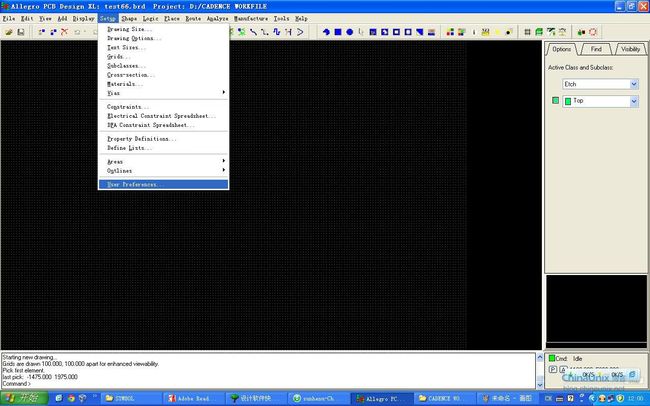Switch to Adobe Reader taskbar button
This screenshot has height=406, width=650.
[x=193, y=399]
